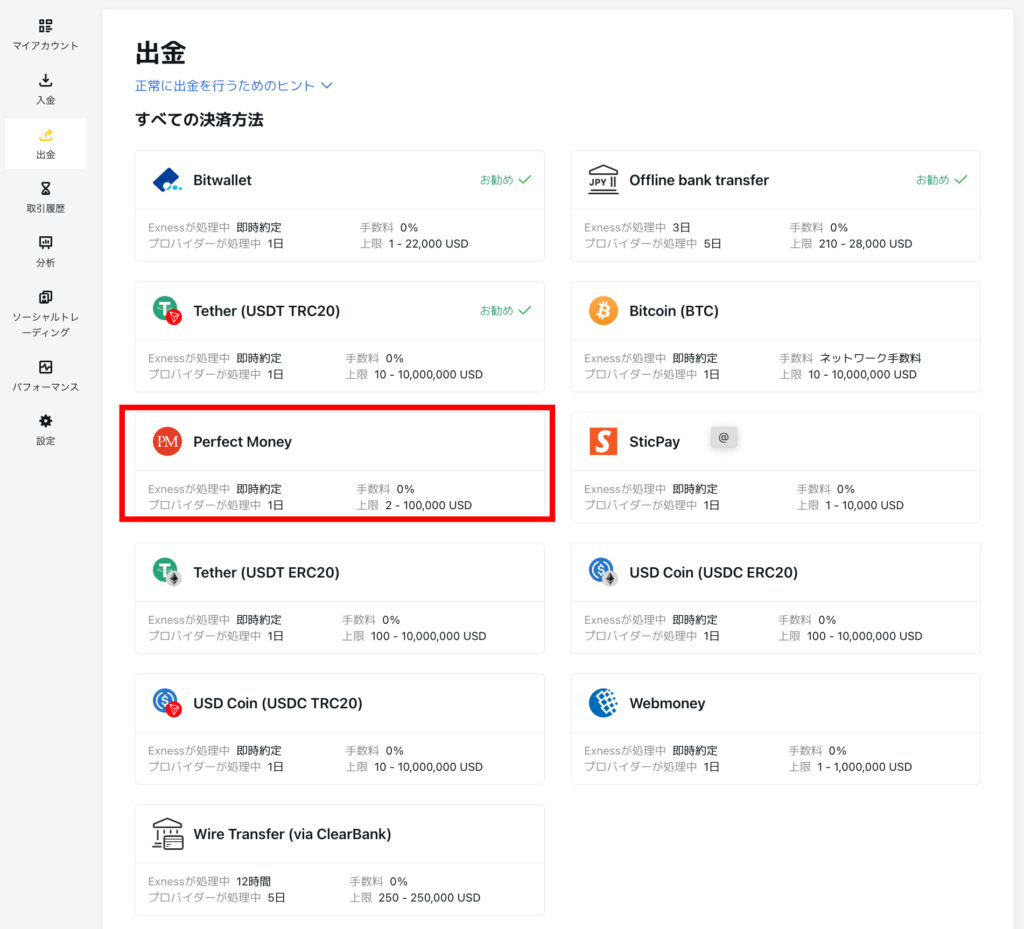1024x929 pixels.
Task: Select 出金 withdrawal menu item
Action: tap(45, 144)
